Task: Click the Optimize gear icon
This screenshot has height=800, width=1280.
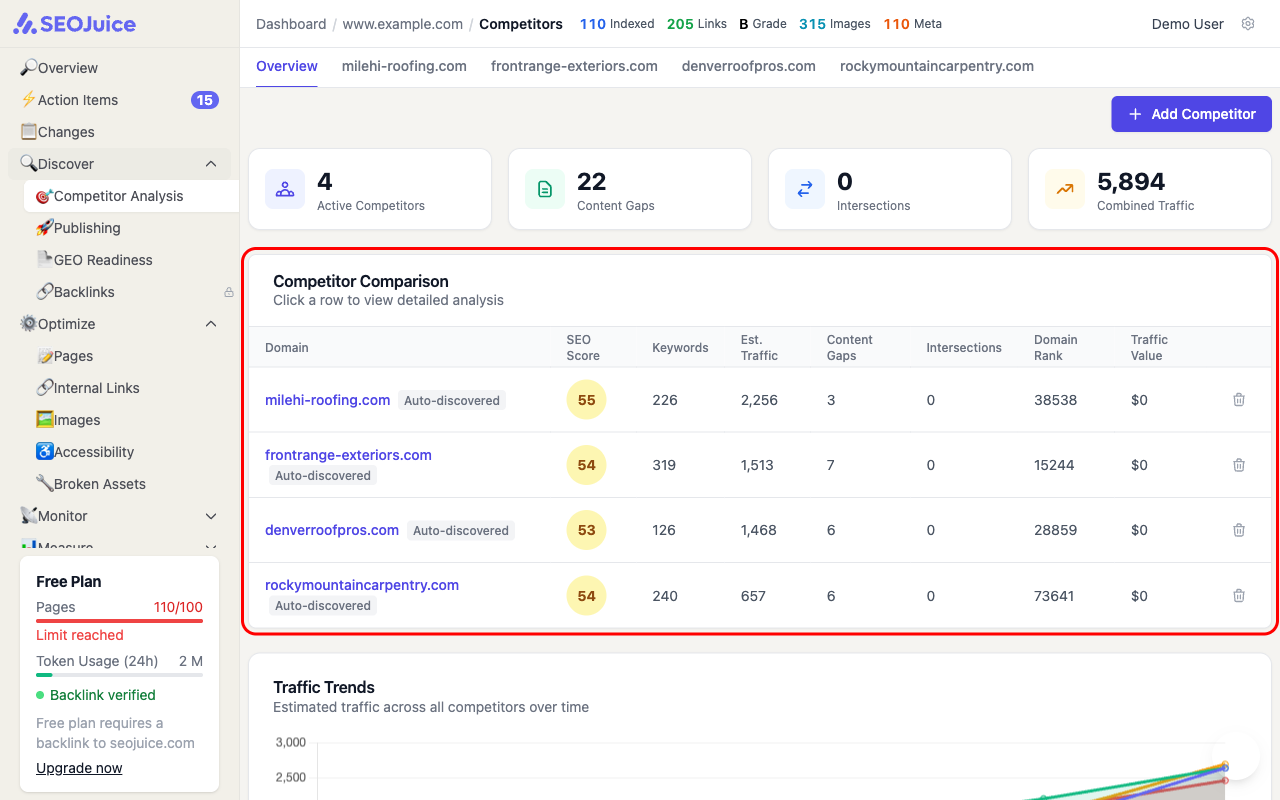Action: click(x=29, y=324)
